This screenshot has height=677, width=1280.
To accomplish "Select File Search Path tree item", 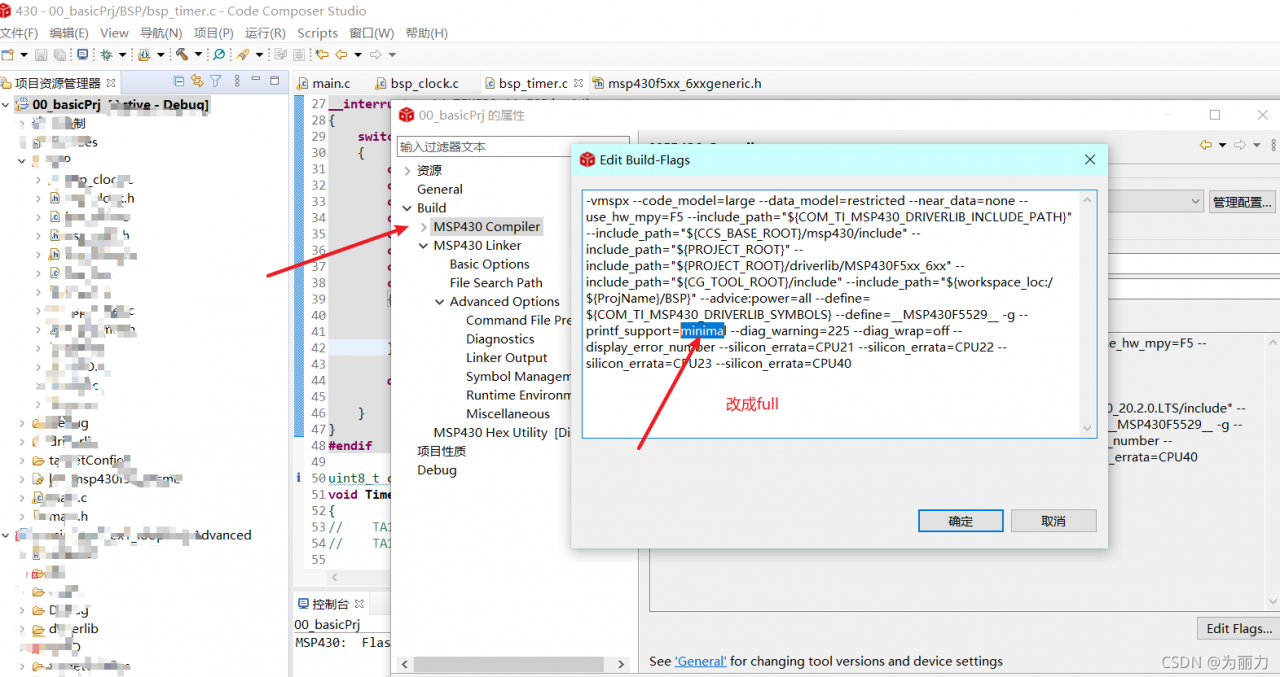I will 496,283.
